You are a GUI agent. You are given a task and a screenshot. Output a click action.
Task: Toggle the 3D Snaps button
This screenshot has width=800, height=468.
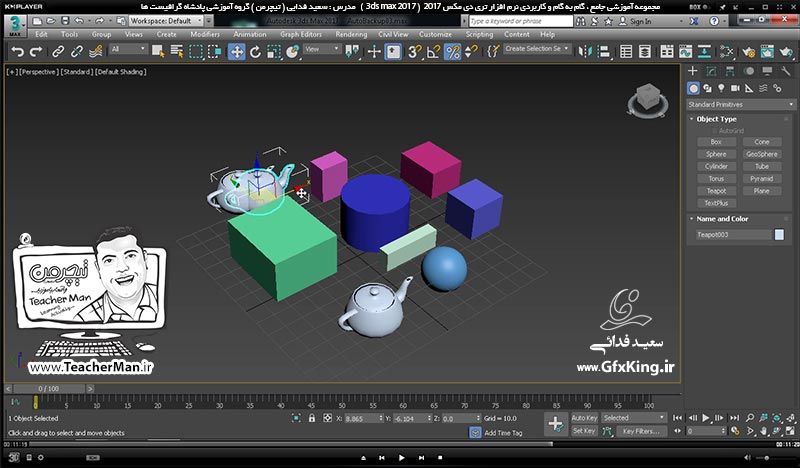point(415,52)
